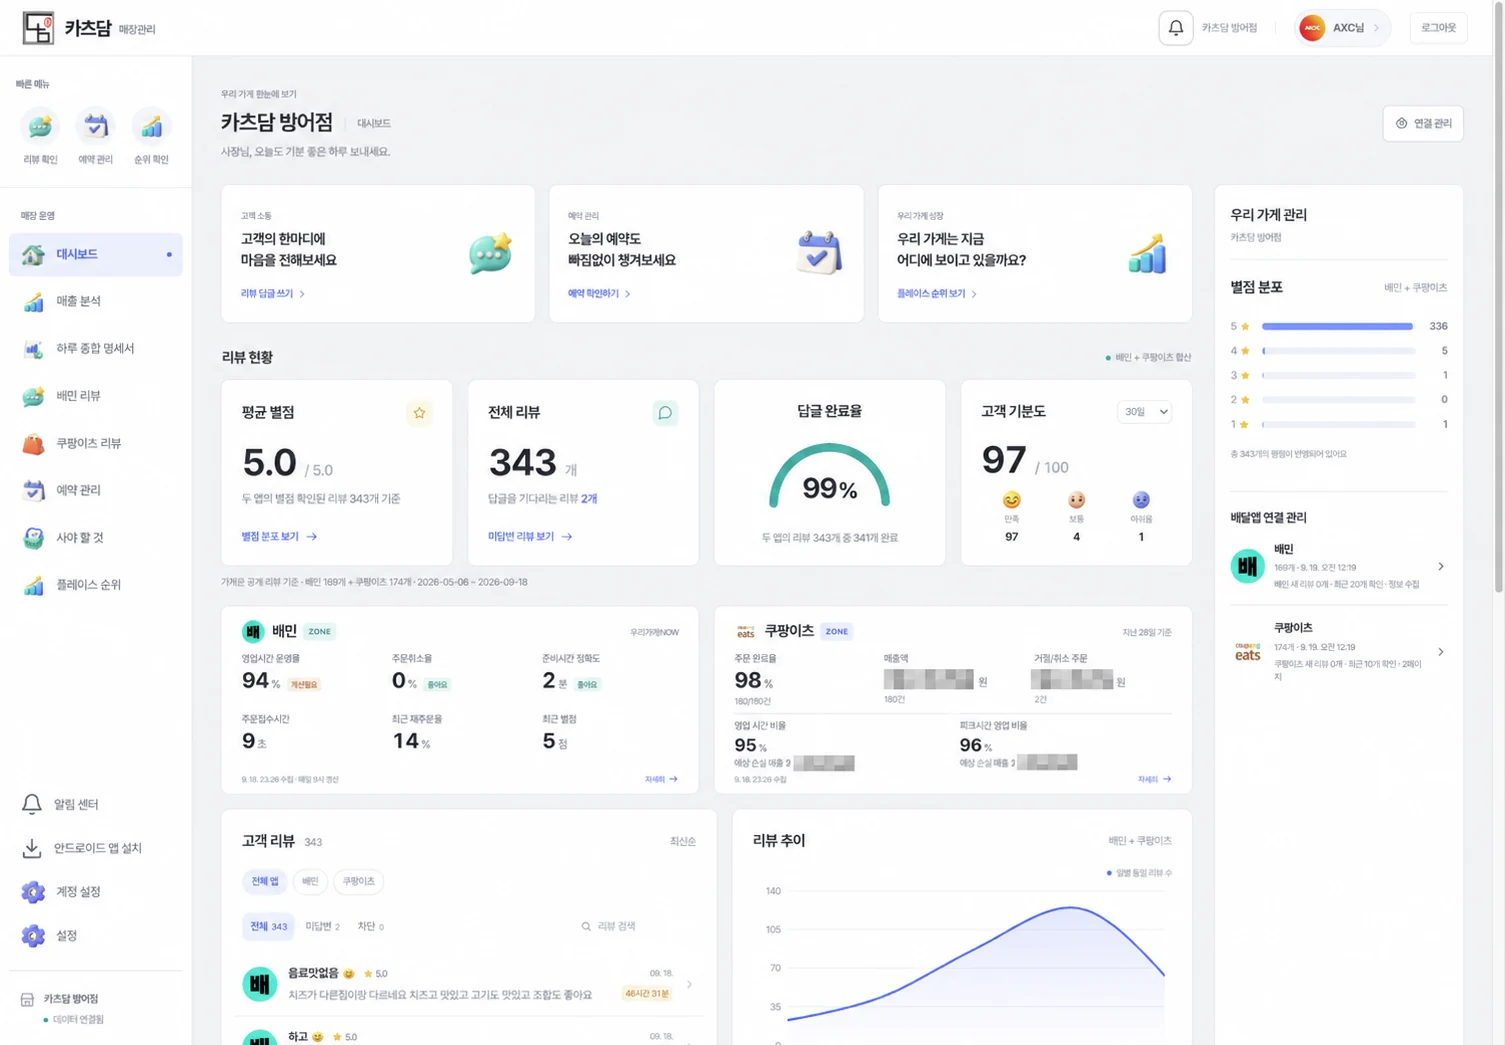This screenshot has width=1505, height=1045.
Task: Open the 30일 period dropdown
Action: tap(1144, 412)
